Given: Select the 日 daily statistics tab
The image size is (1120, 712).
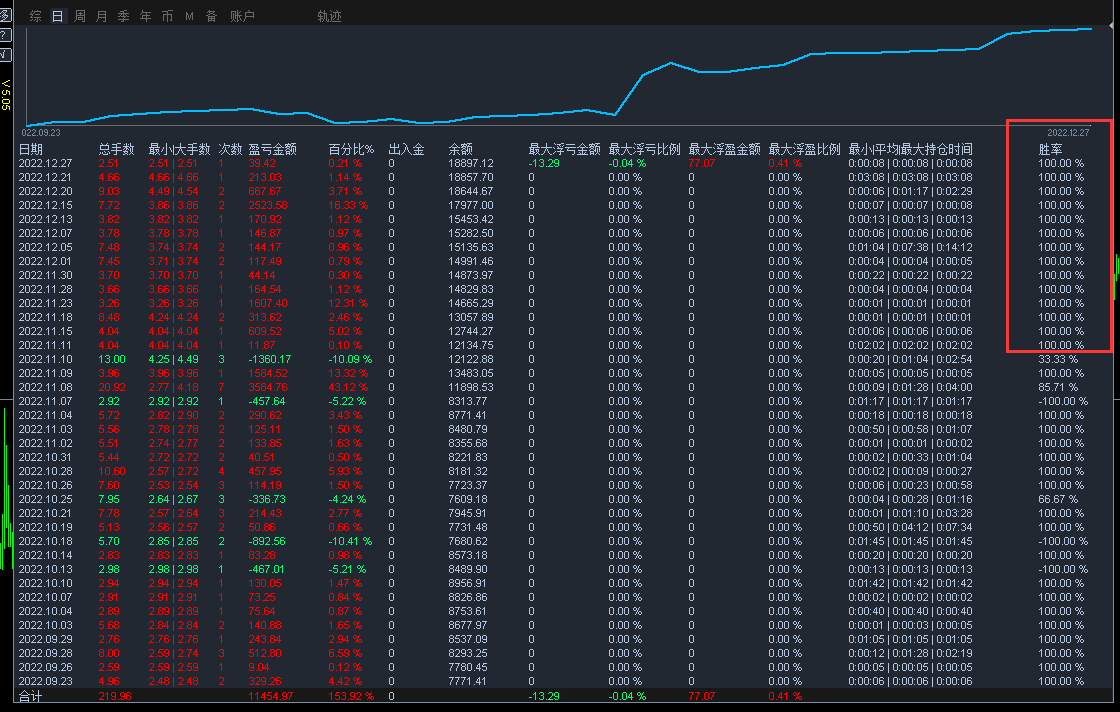Looking at the screenshot, I should [58, 16].
